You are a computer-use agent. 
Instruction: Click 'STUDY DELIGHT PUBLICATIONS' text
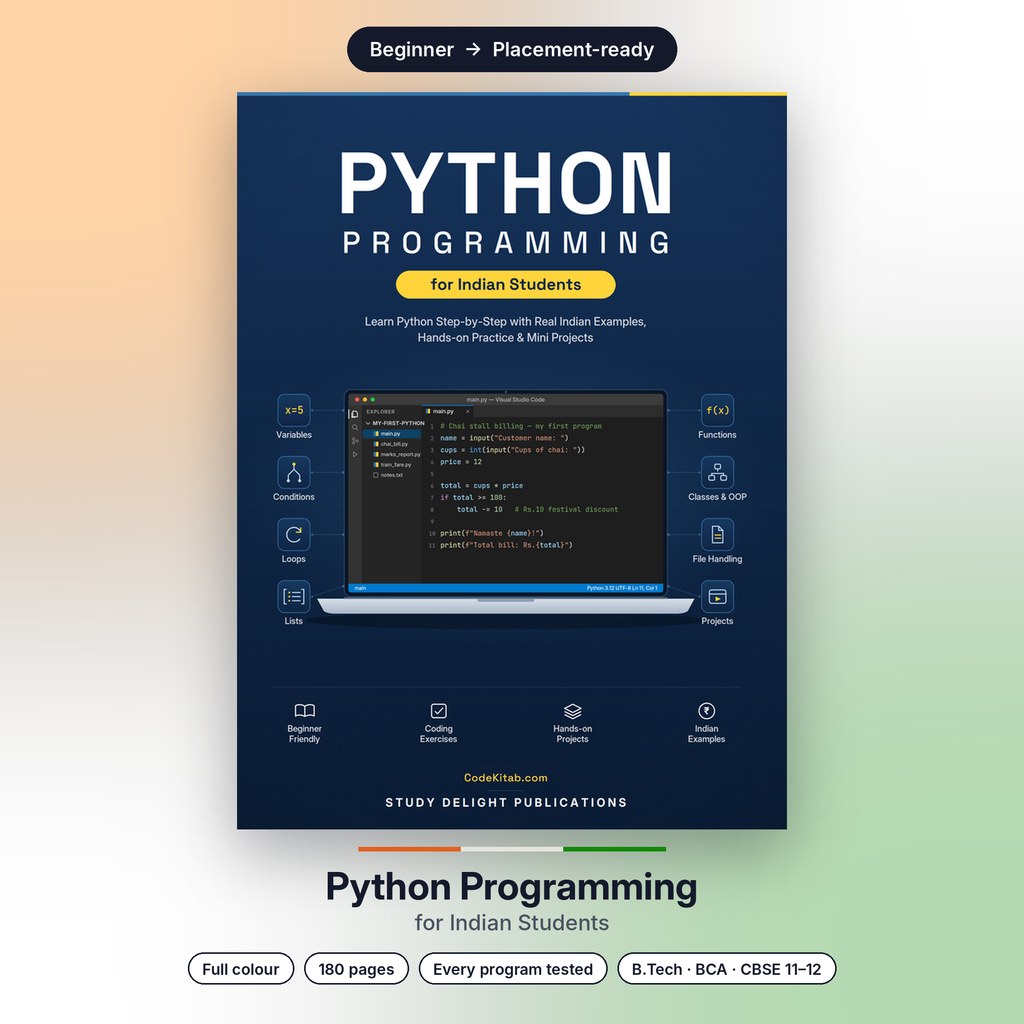[x=505, y=803]
